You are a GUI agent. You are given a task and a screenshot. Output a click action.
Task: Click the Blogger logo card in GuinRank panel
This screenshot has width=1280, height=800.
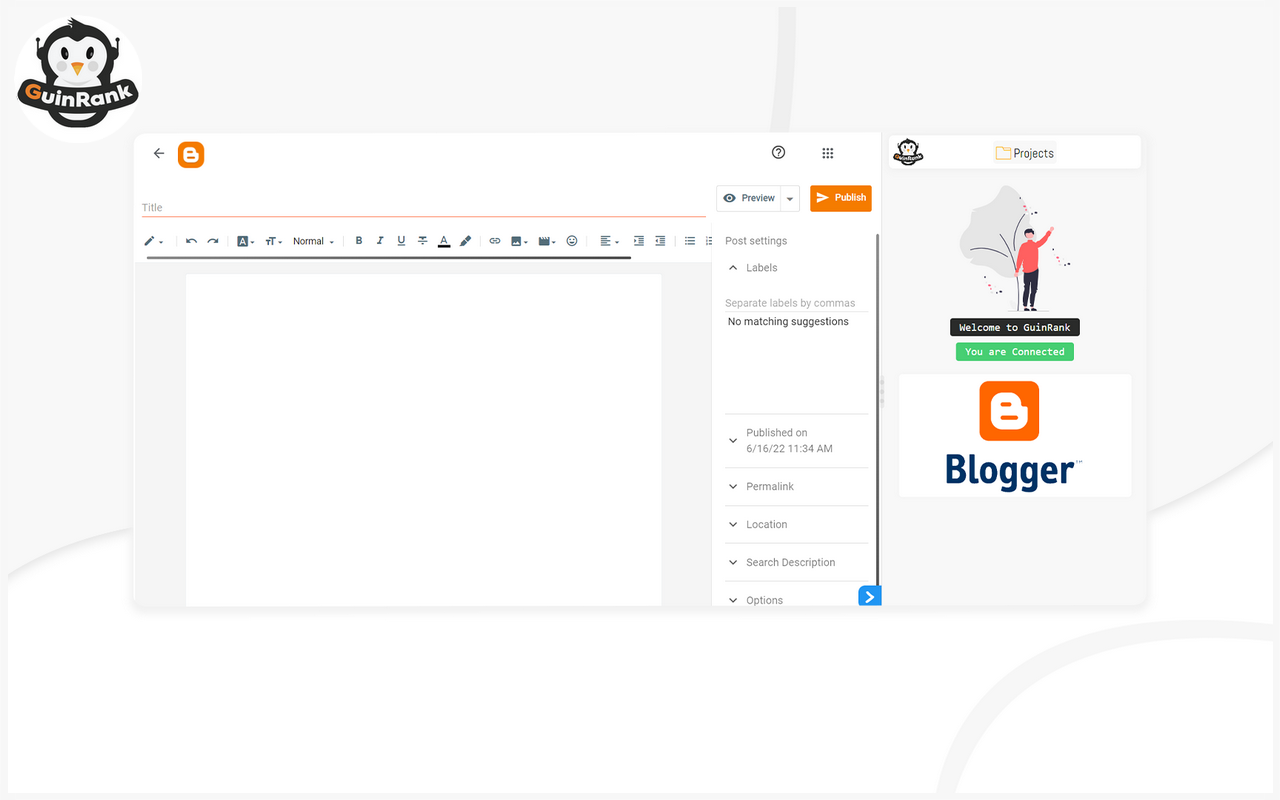coord(1015,436)
